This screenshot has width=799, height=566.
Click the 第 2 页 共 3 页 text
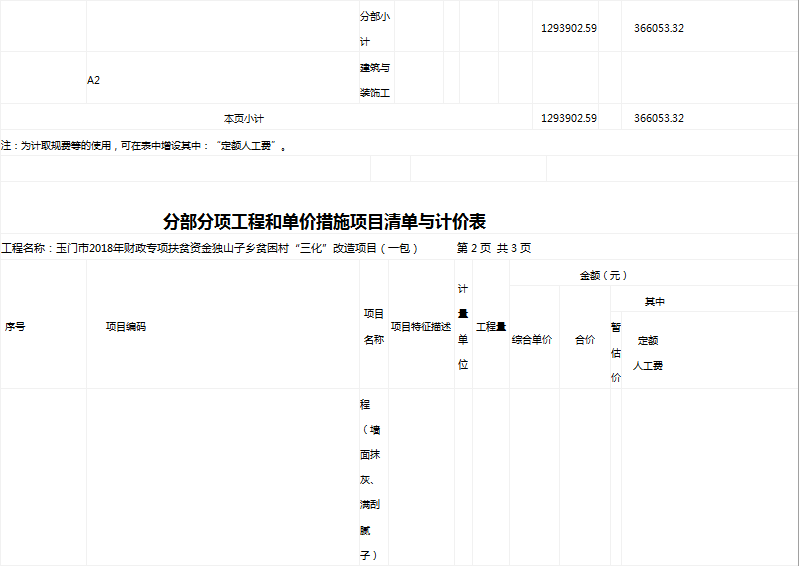[493, 248]
